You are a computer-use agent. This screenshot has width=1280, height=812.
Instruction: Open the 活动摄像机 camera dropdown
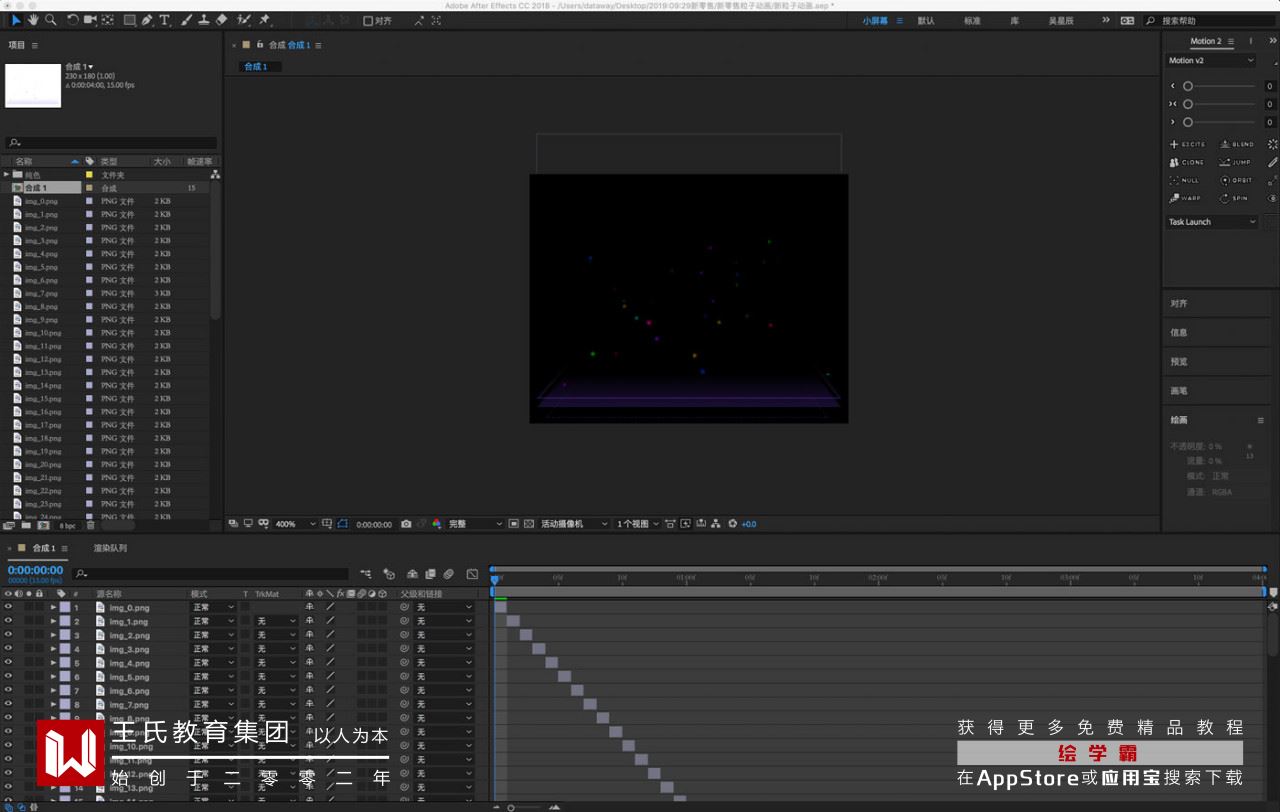574,524
